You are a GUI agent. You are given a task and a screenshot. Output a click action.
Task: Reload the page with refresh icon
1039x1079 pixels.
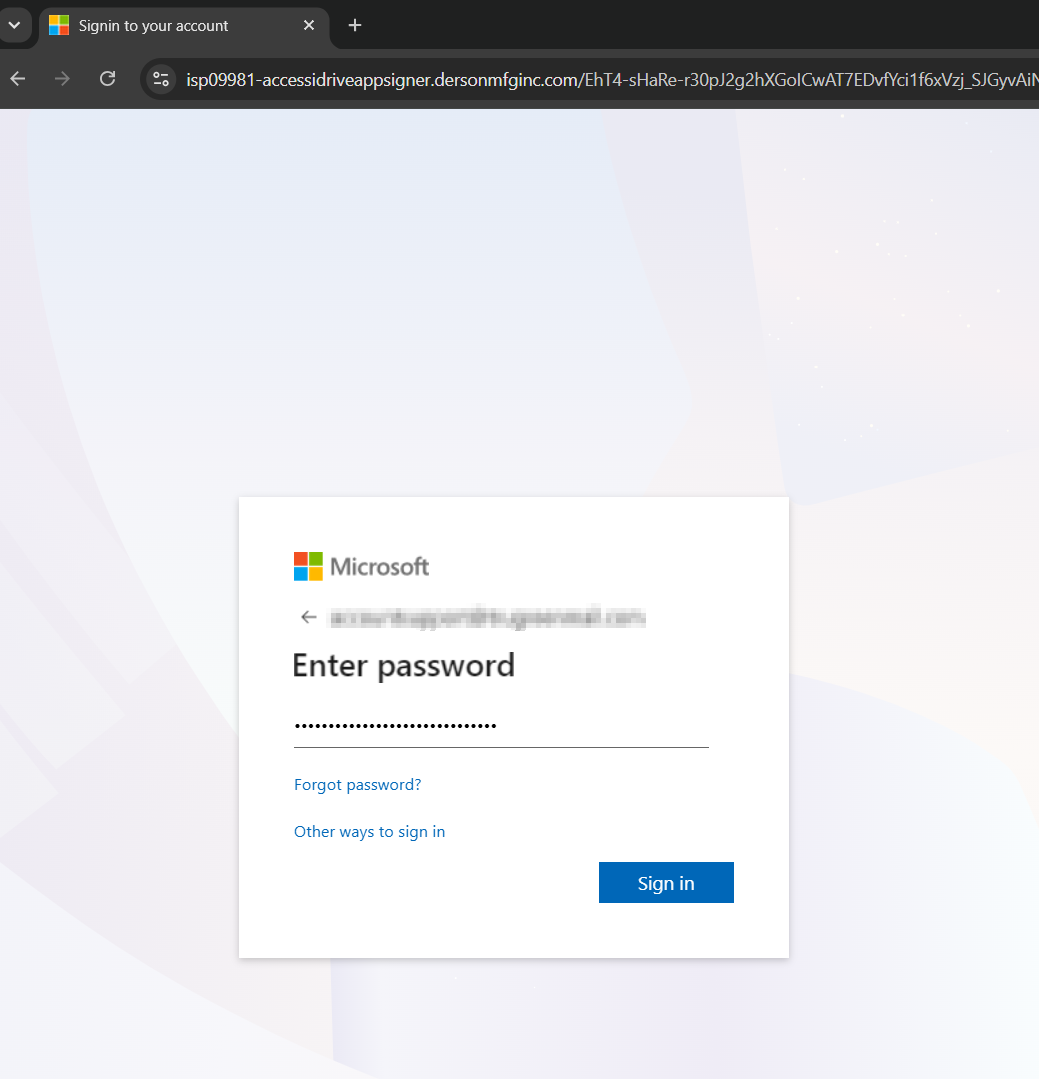[107, 79]
